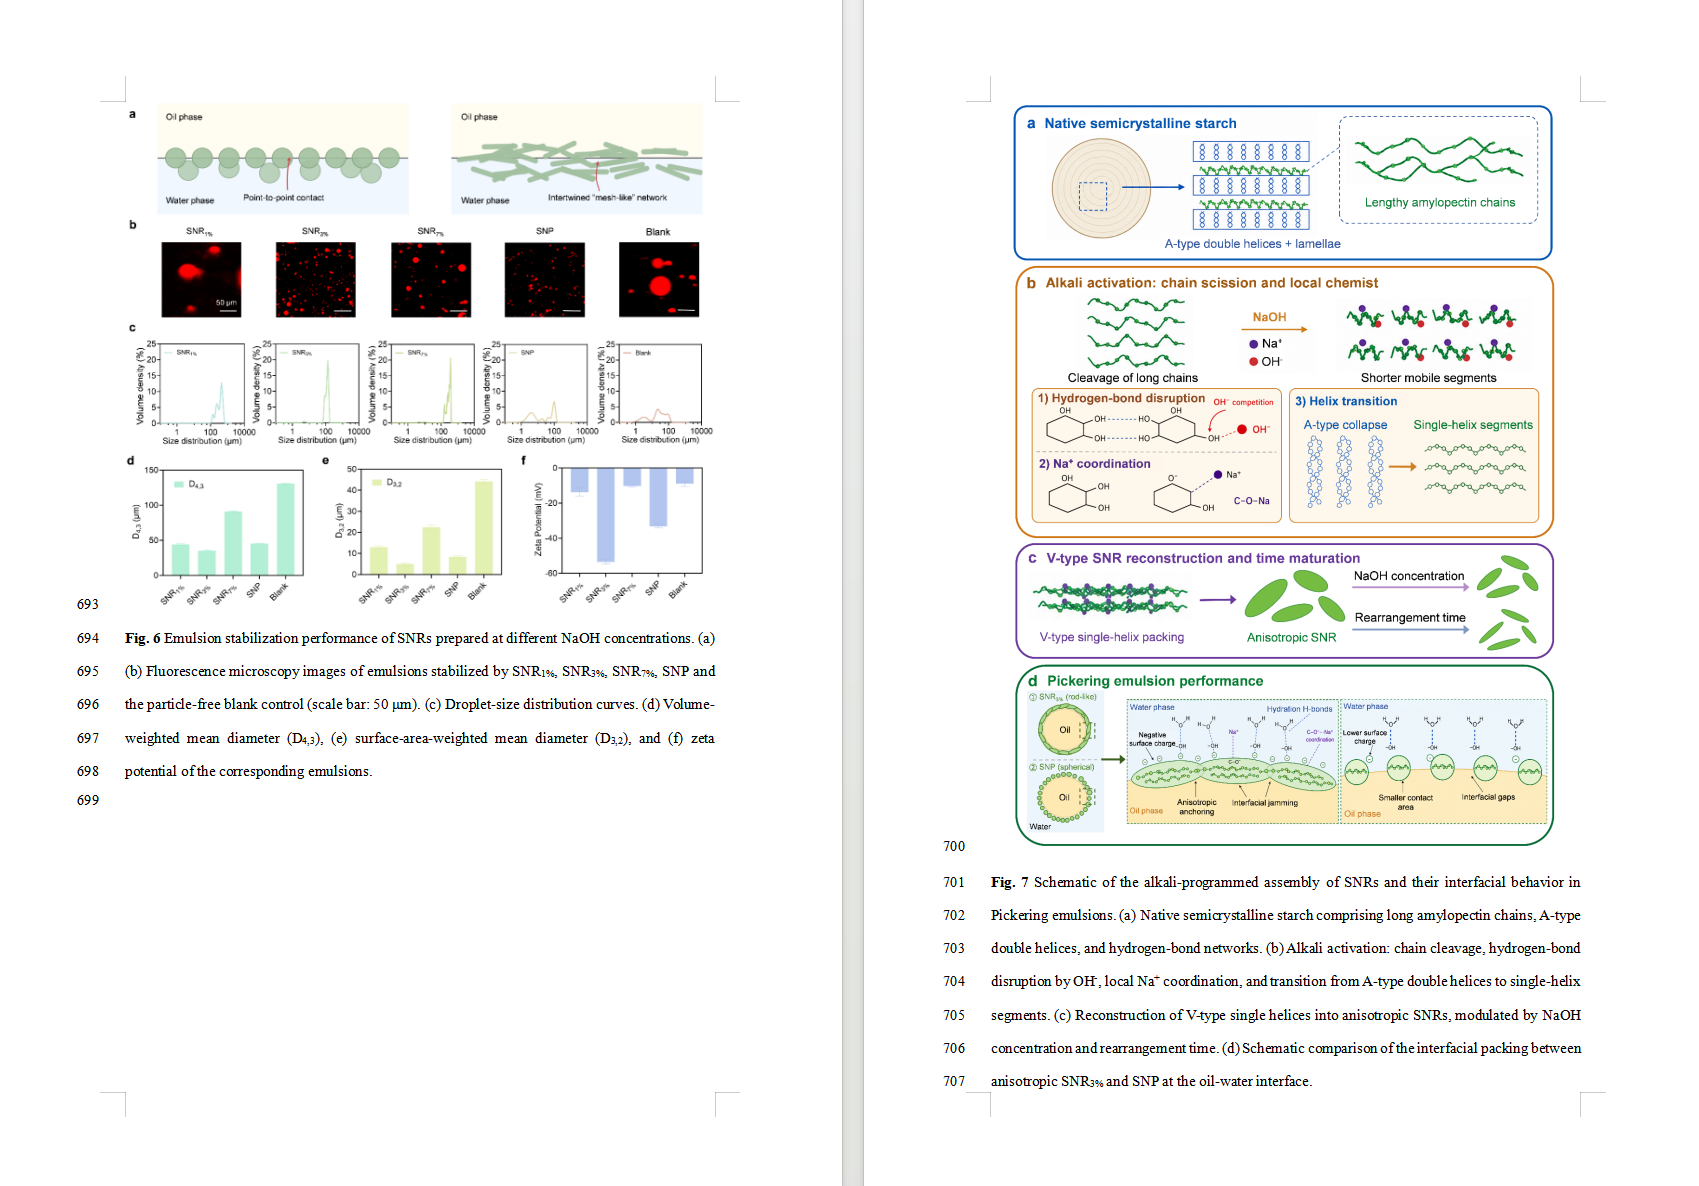Click 'Shorter mobile segments' label

(1428, 378)
